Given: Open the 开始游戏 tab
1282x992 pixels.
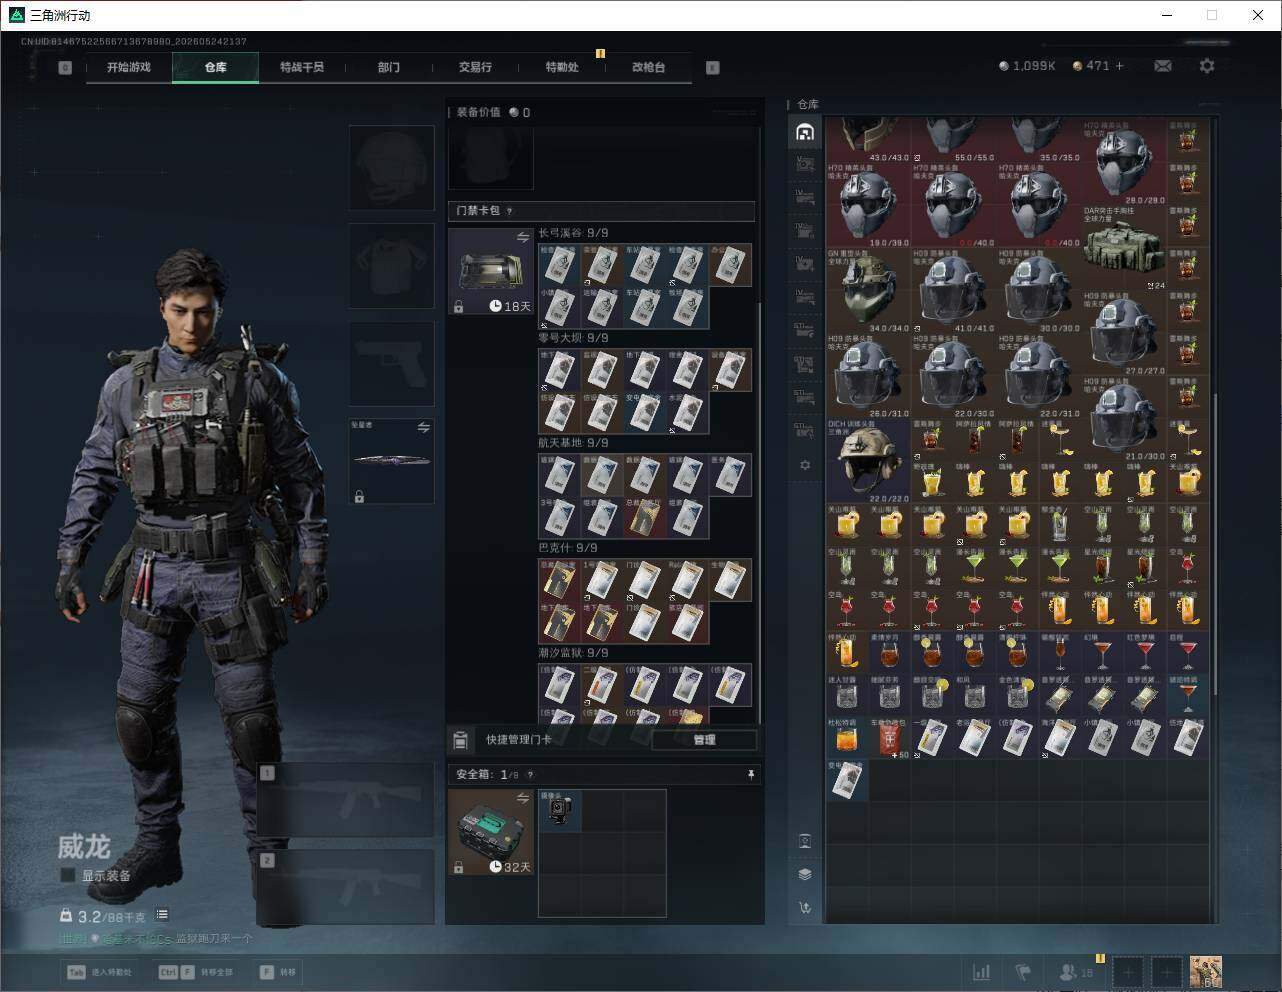Looking at the screenshot, I should (x=129, y=67).
